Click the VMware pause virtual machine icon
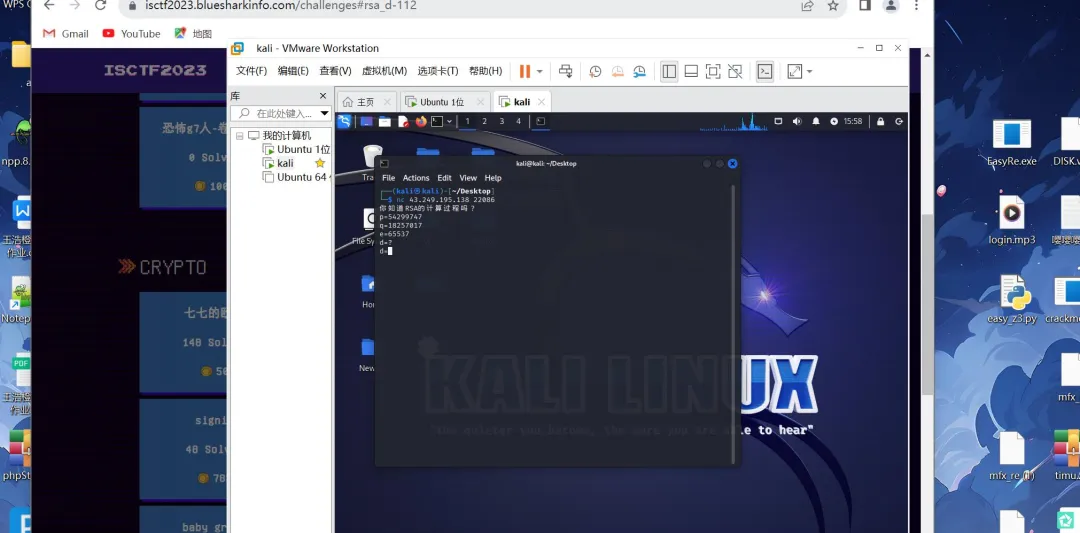The height and width of the screenshot is (533, 1080). click(x=525, y=71)
